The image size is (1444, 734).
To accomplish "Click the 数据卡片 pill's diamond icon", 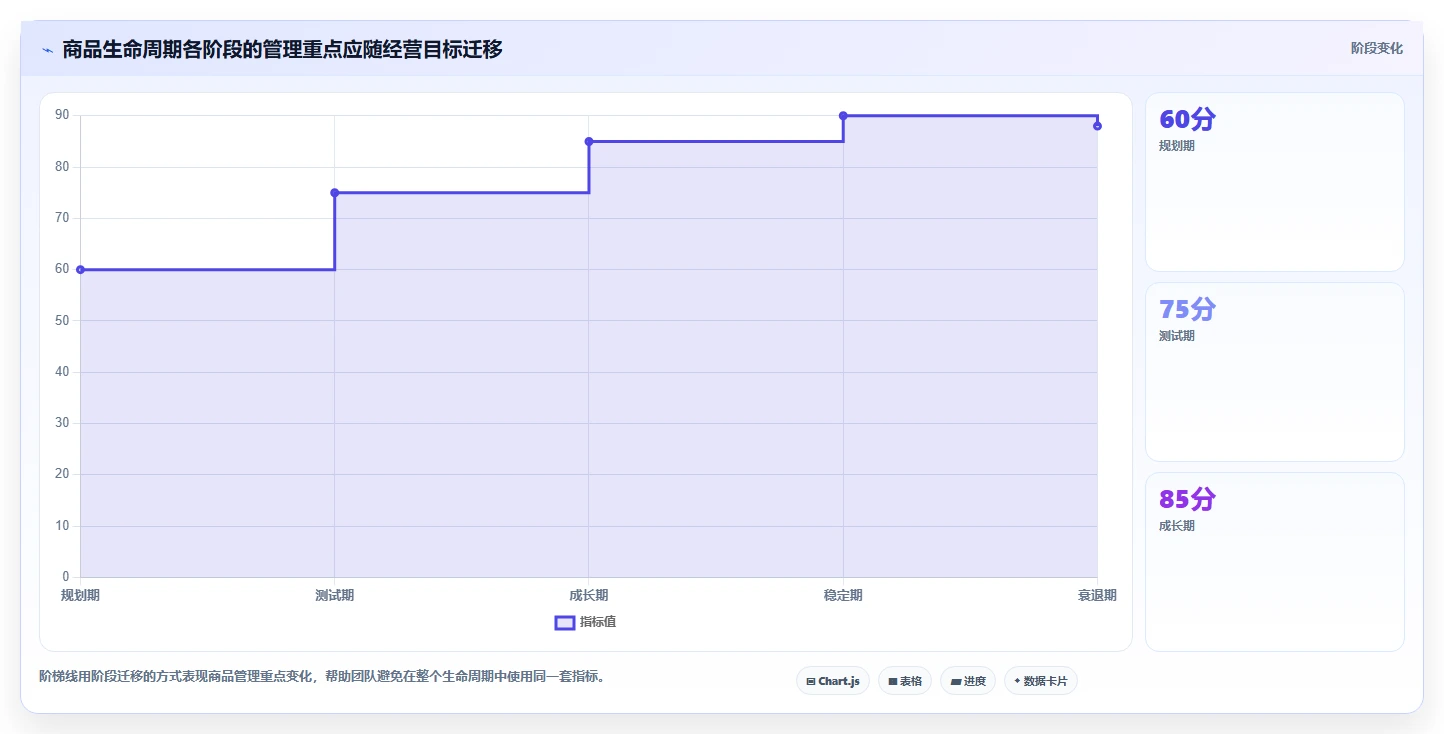I will [x=1017, y=681].
